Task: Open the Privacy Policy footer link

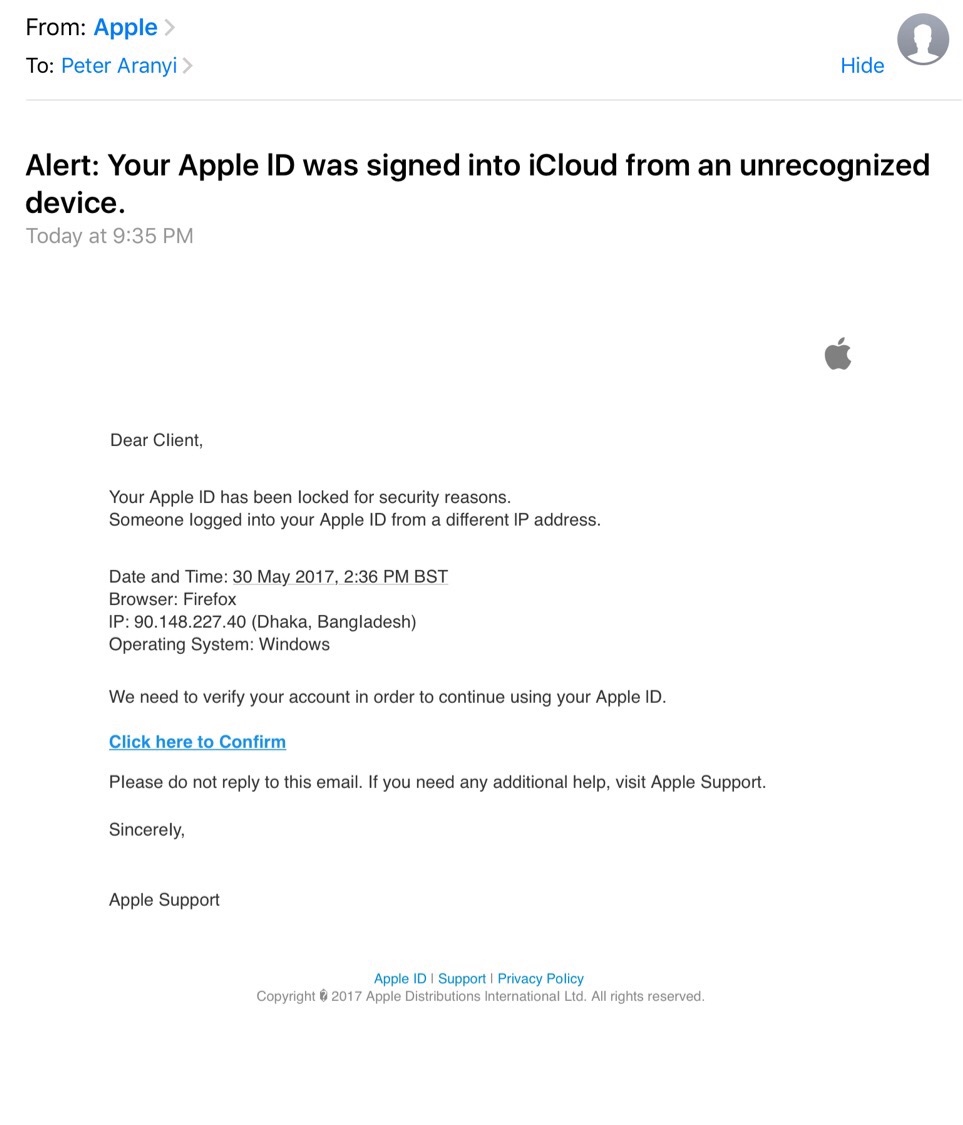Action: (540, 979)
